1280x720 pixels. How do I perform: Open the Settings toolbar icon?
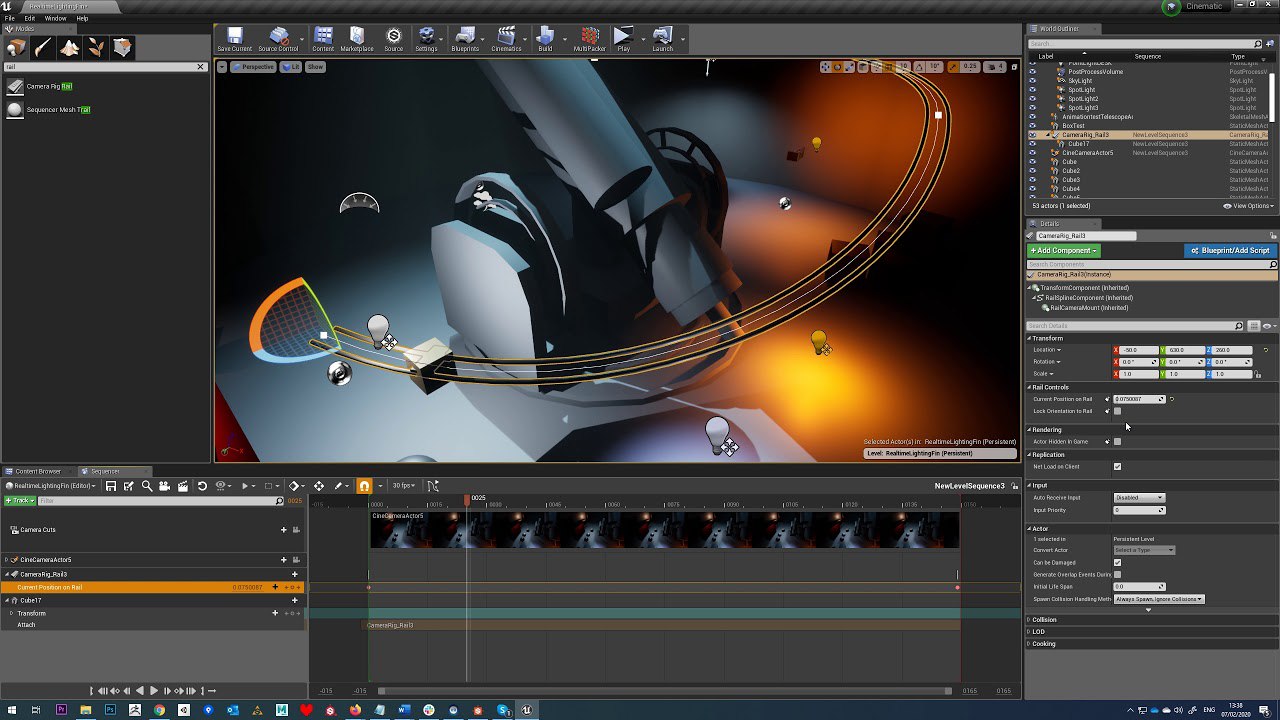(x=426, y=40)
